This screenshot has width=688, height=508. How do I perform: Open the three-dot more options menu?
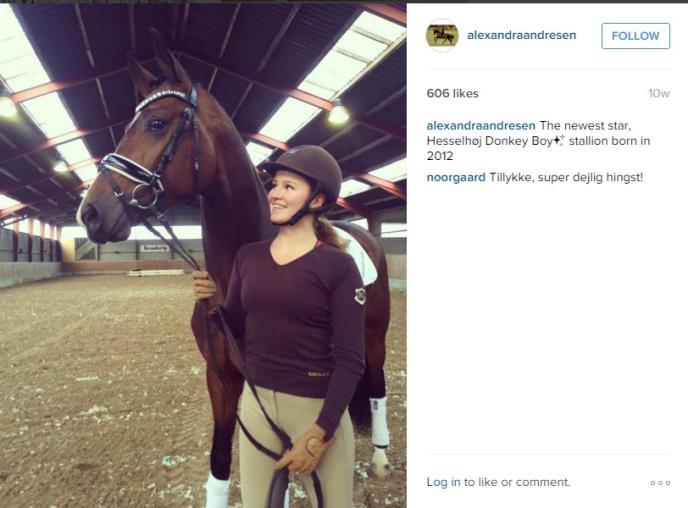(x=660, y=483)
